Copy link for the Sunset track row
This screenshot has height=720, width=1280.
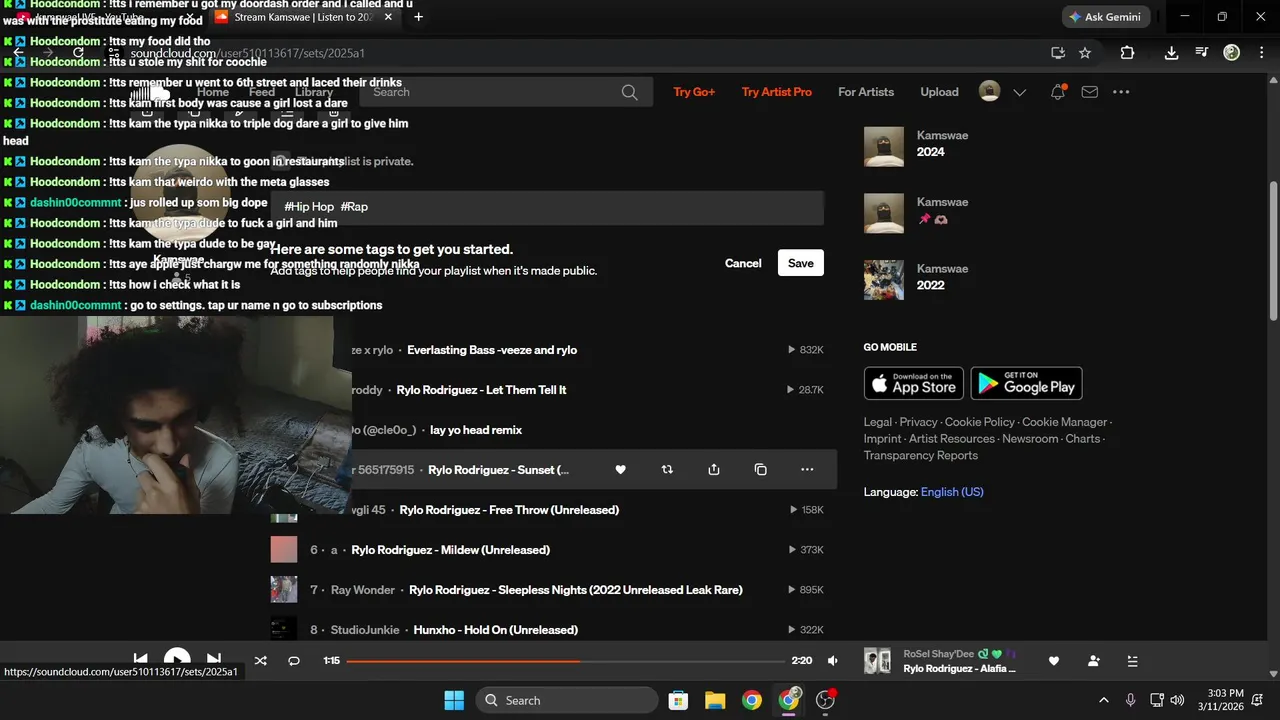point(760,470)
